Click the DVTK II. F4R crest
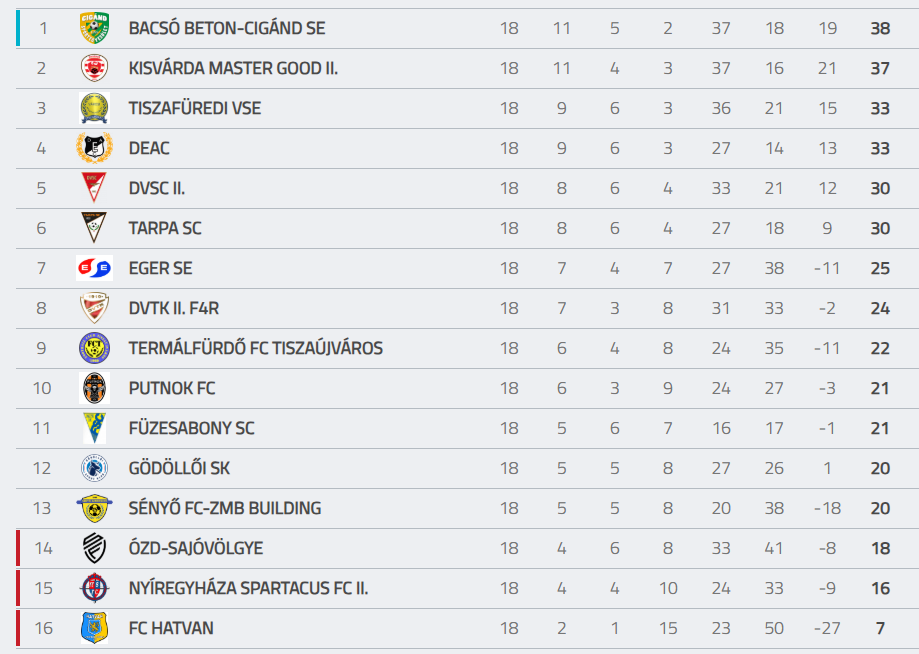This screenshot has width=919, height=654. click(95, 308)
